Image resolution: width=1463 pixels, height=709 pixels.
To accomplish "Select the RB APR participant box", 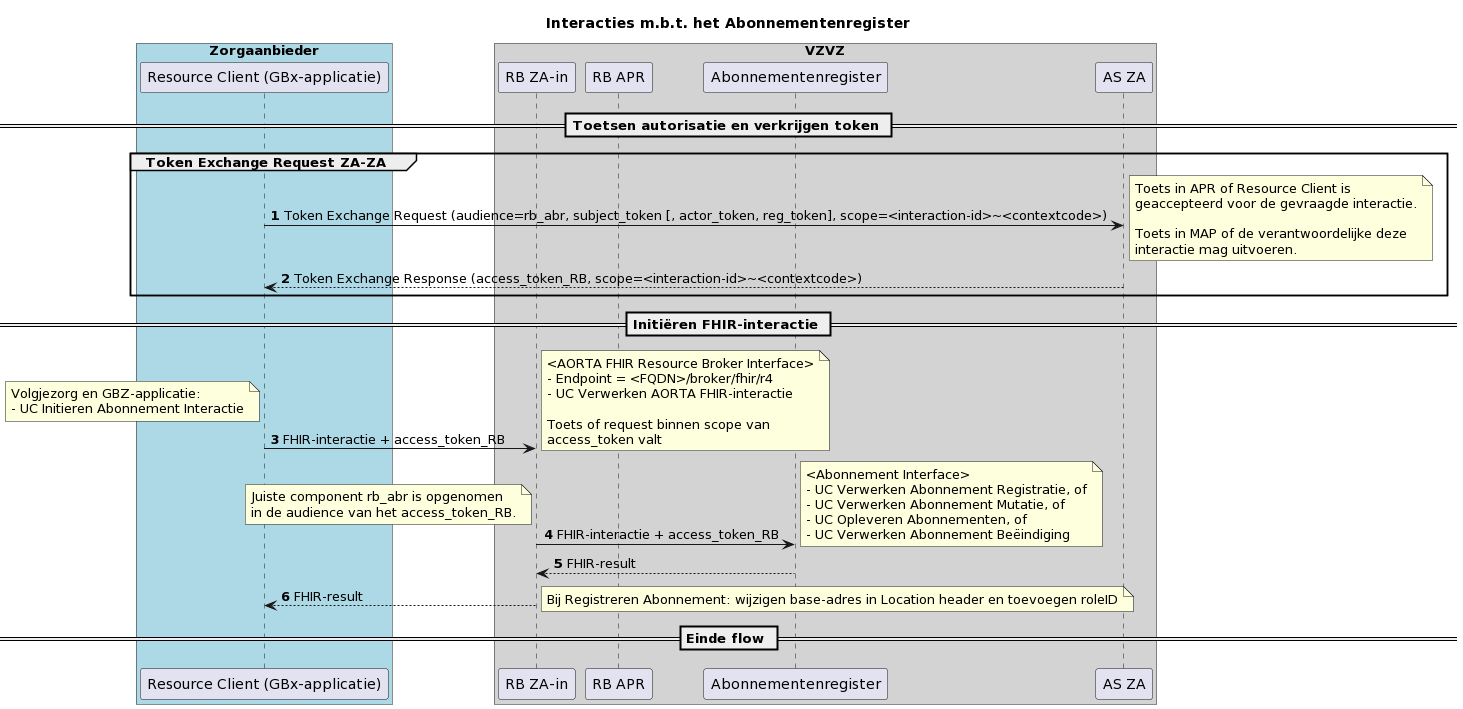I will coord(618,77).
